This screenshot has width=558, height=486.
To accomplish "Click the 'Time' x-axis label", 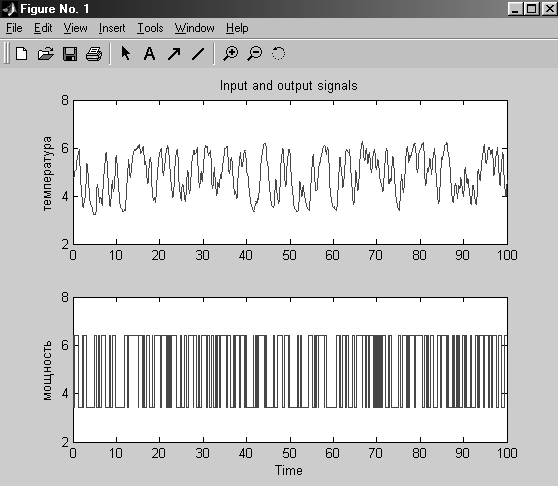I will (x=289, y=470).
